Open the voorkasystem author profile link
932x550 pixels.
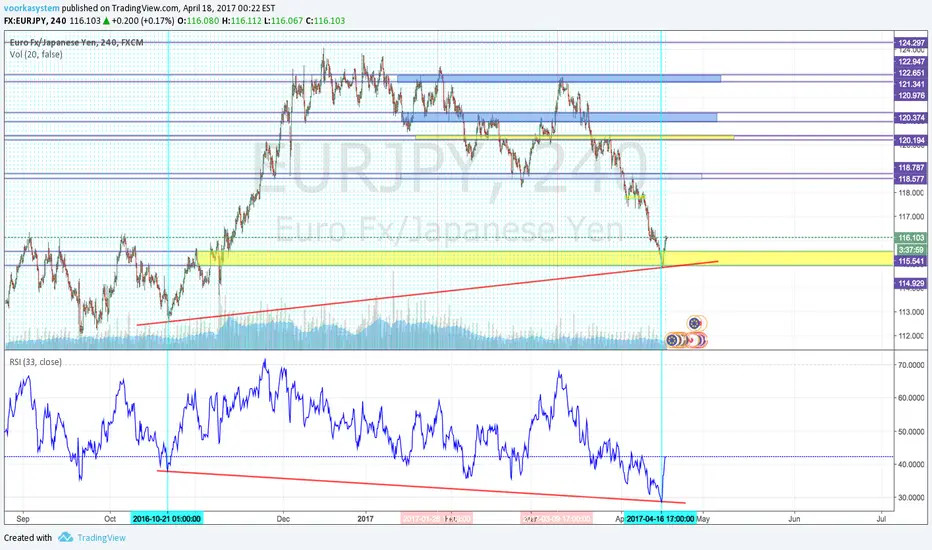pyautogui.click(x=32, y=8)
